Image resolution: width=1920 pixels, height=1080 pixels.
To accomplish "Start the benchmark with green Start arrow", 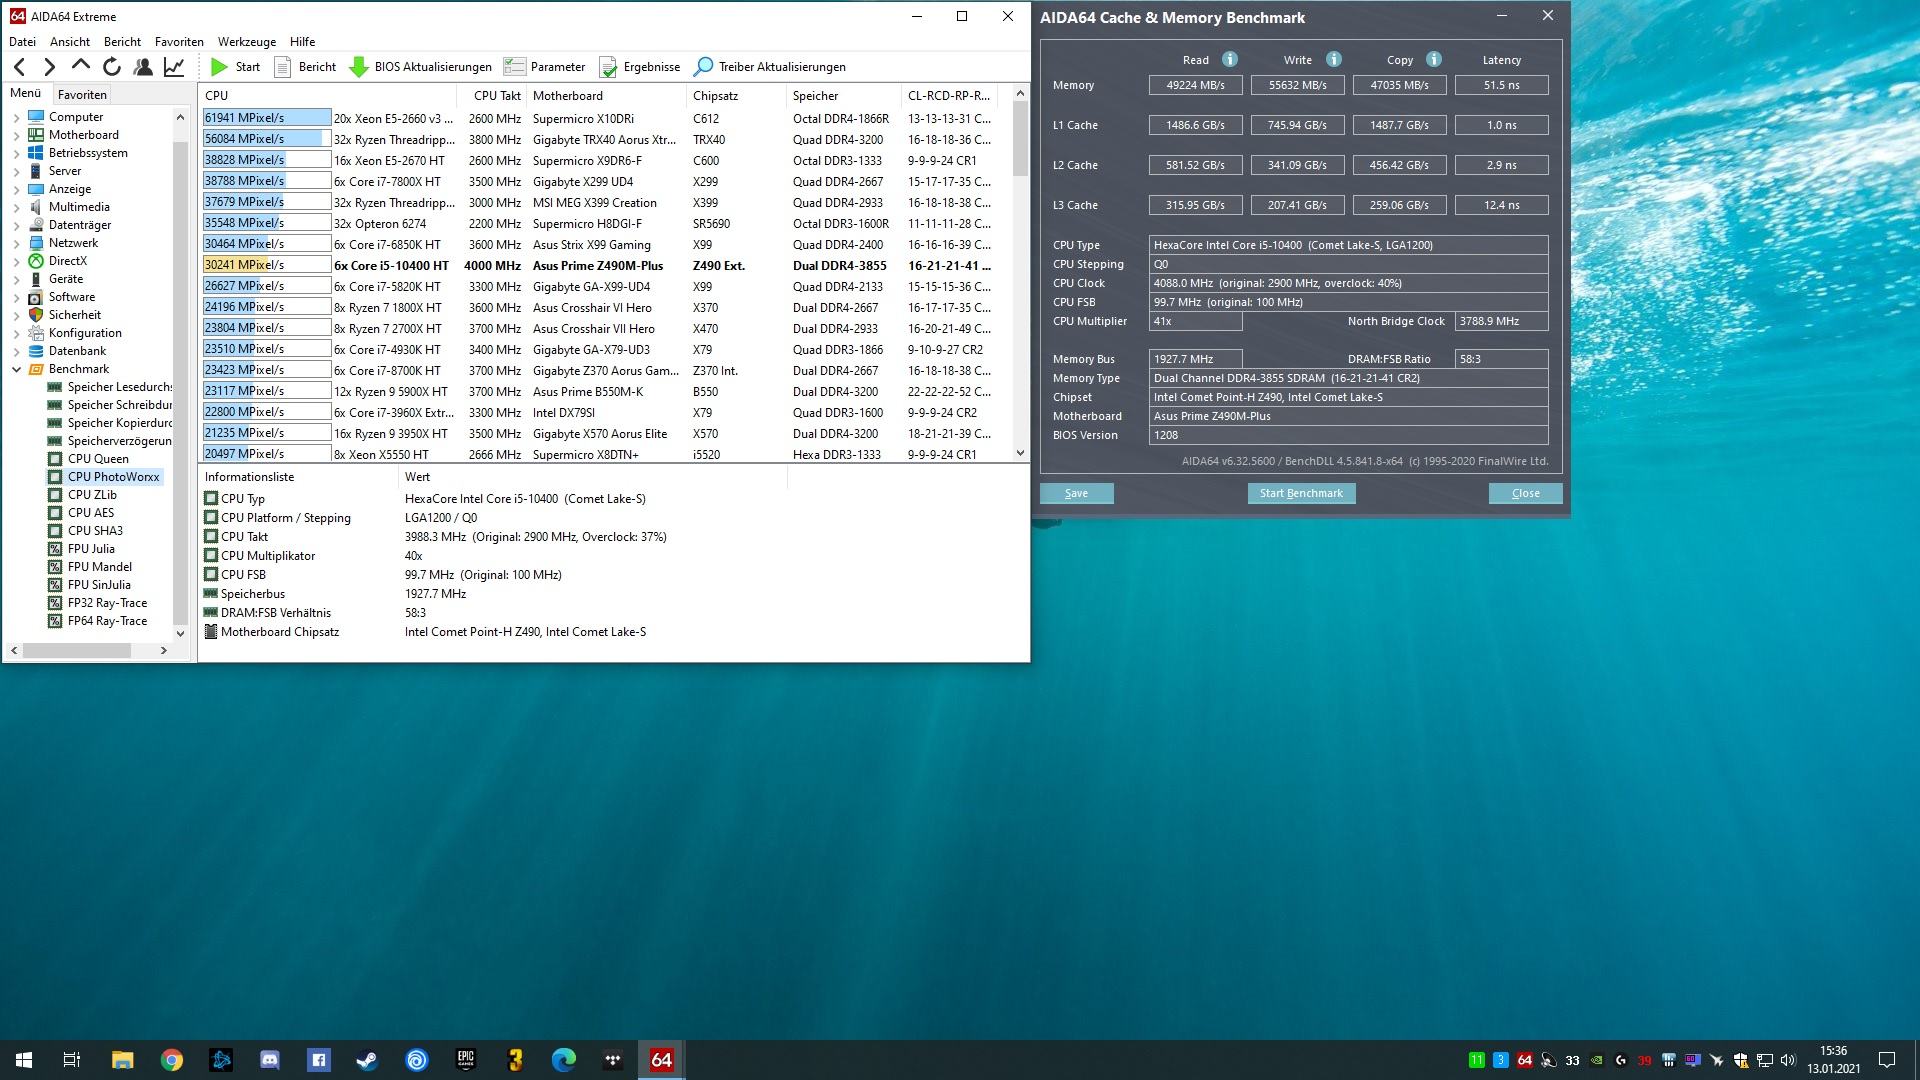I will (x=235, y=67).
